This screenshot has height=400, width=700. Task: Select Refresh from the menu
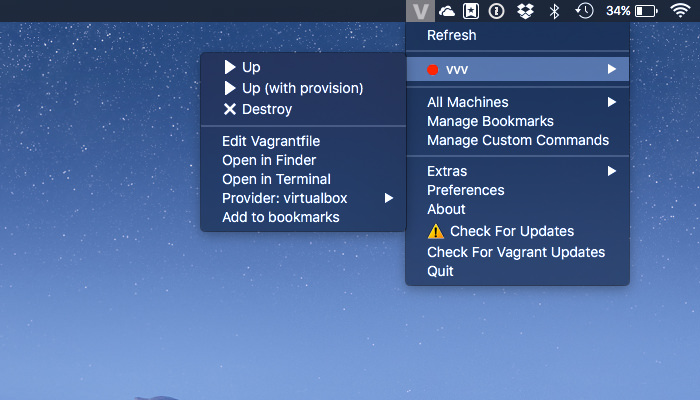point(518,35)
